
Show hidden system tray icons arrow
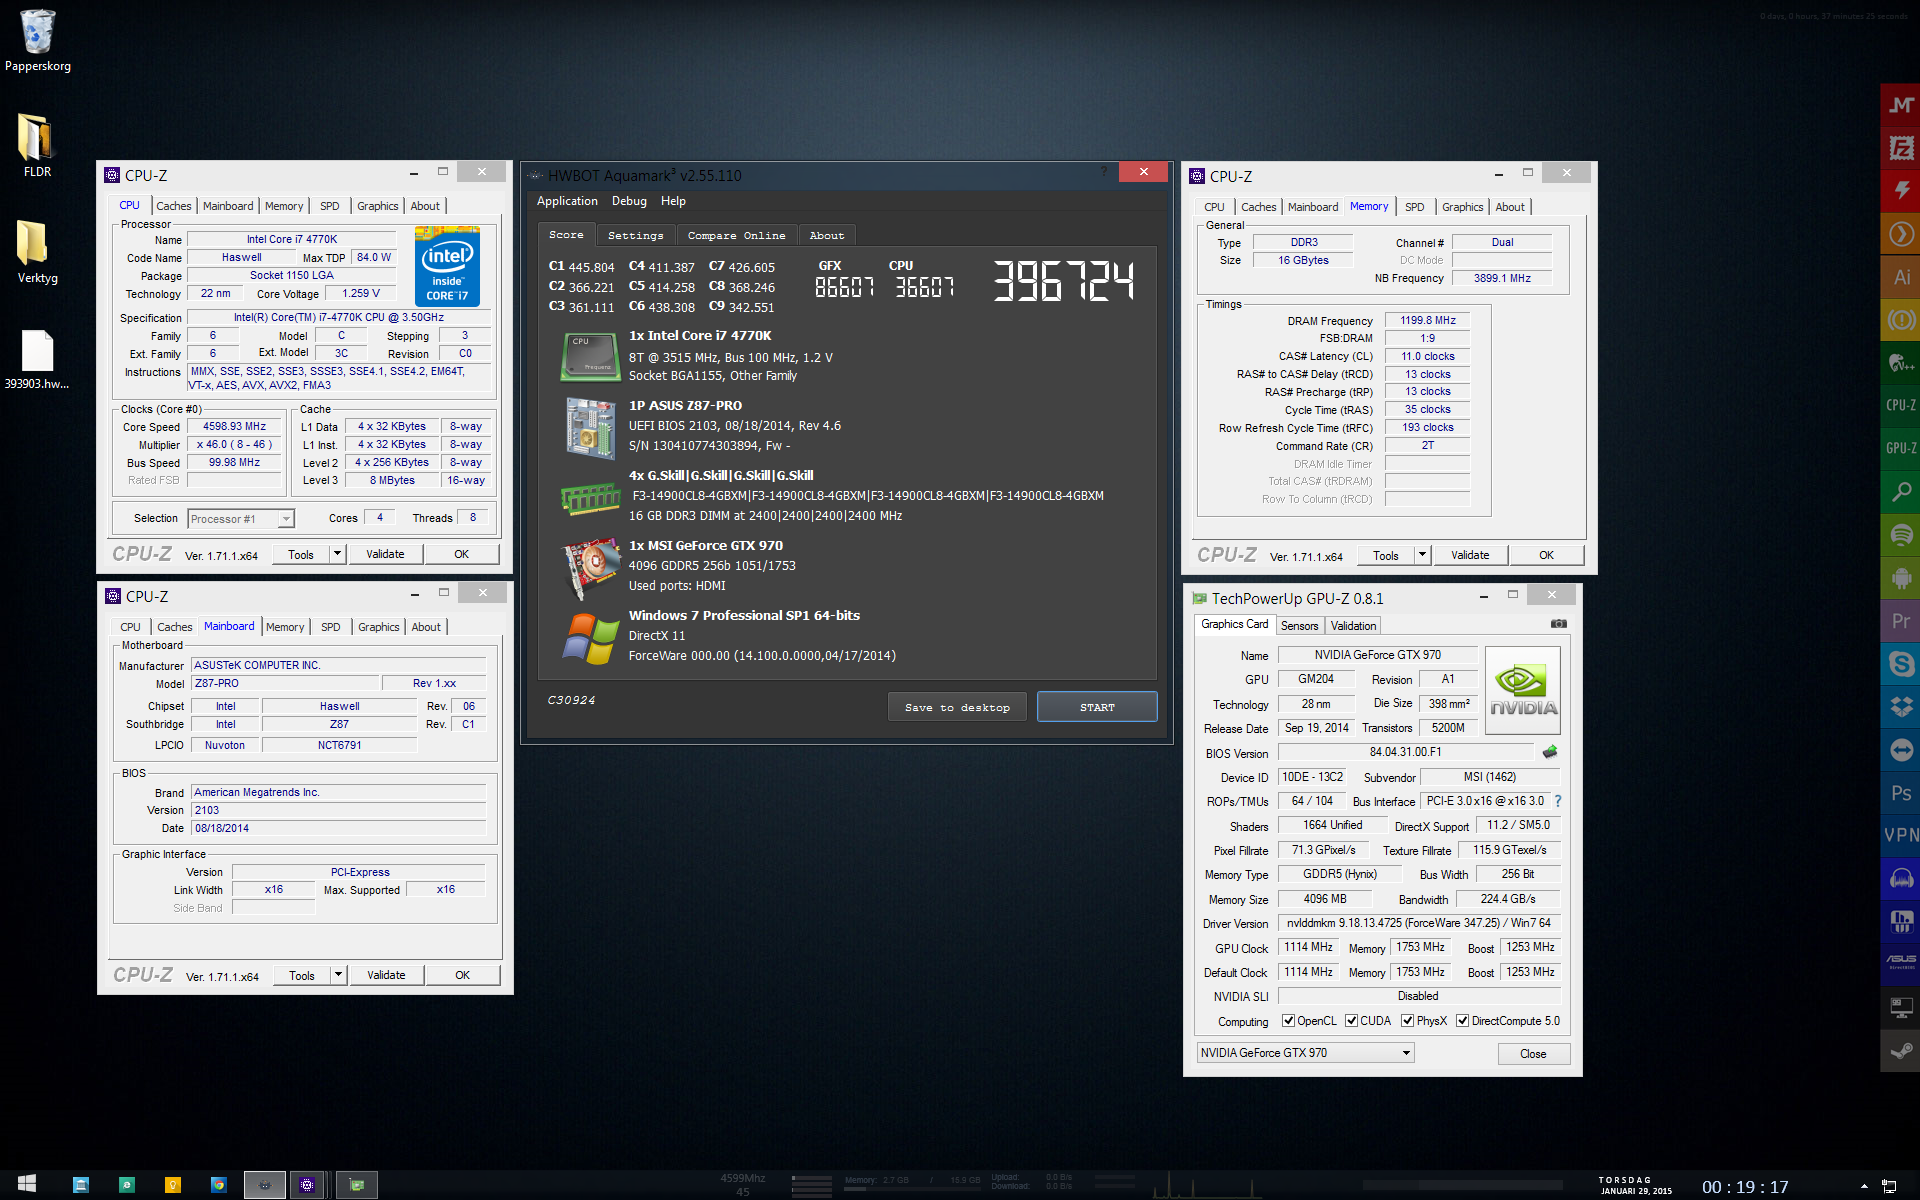(1863, 1186)
